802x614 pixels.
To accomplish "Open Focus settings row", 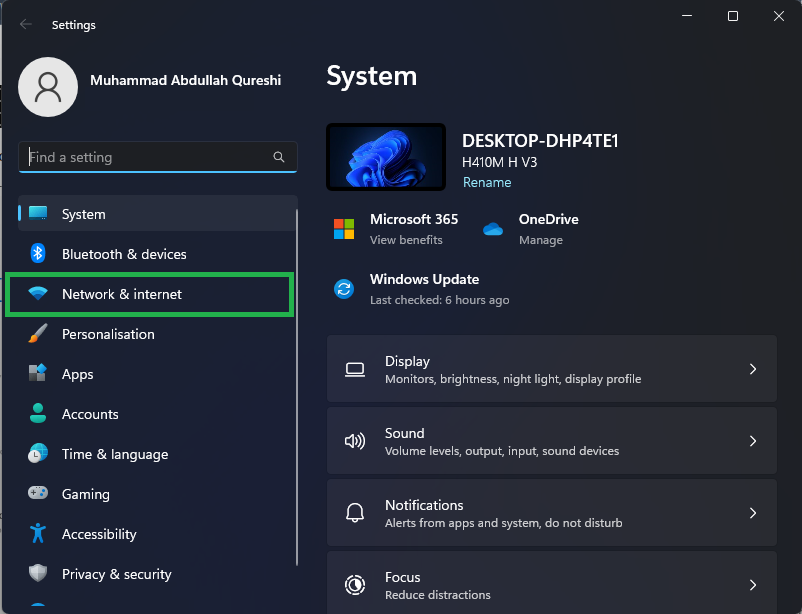I will tap(550, 585).
